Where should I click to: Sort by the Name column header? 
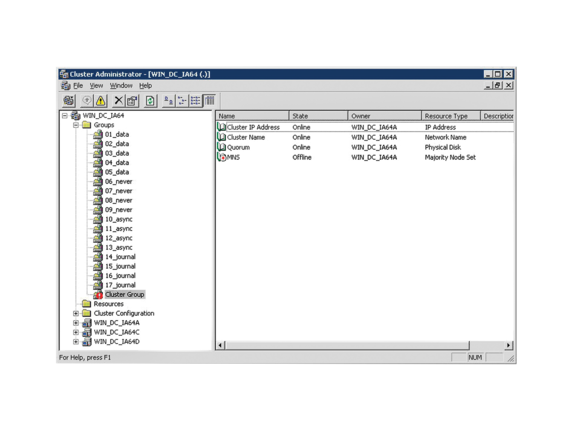click(252, 116)
